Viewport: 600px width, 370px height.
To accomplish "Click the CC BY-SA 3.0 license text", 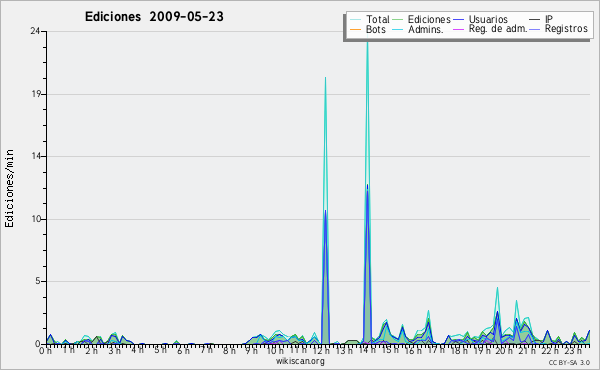I will [x=569, y=362].
